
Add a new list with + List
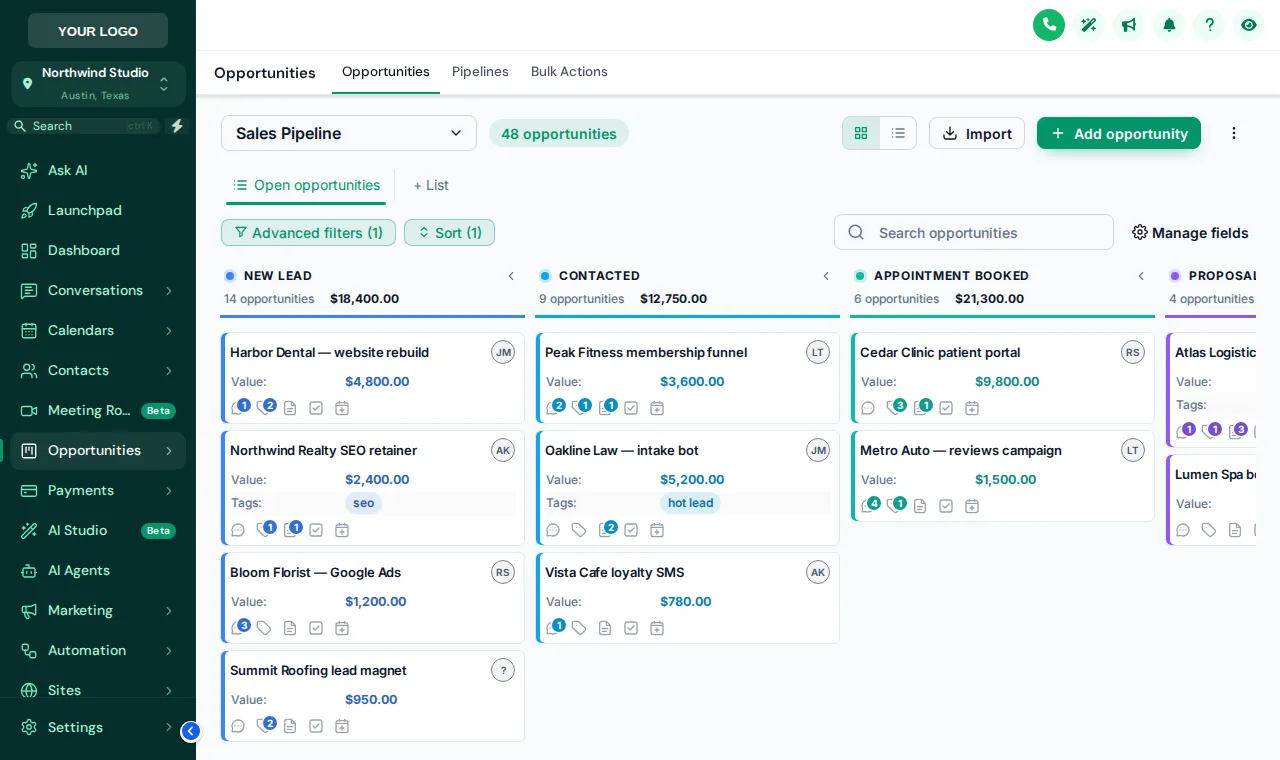pos(431,185)
